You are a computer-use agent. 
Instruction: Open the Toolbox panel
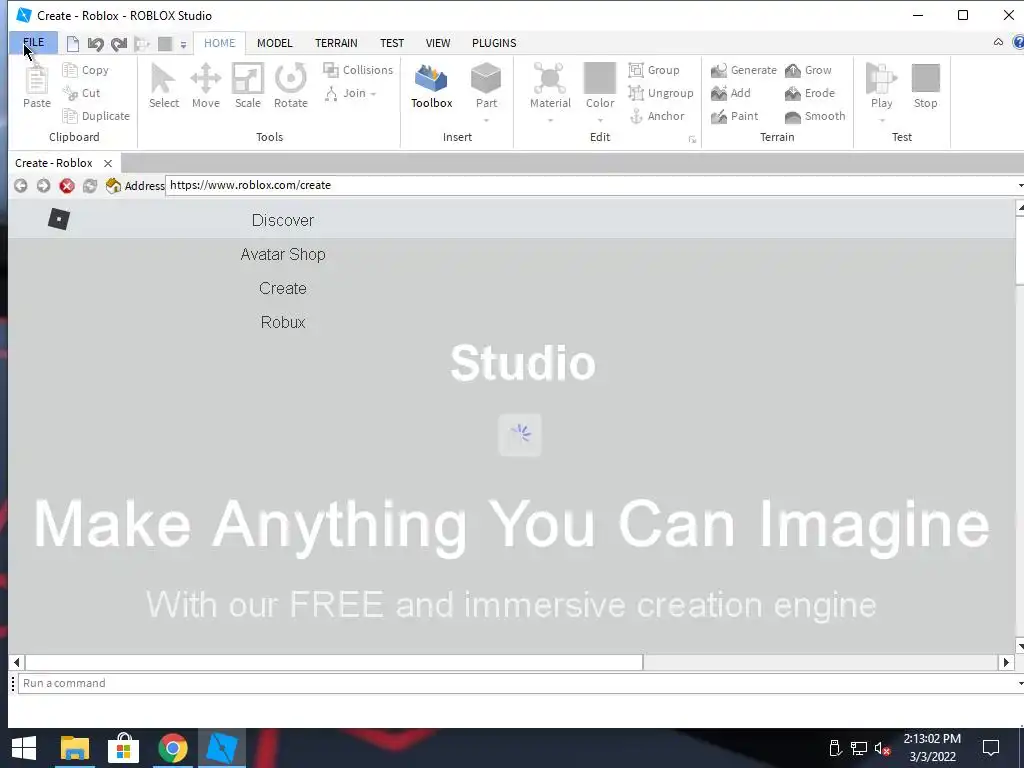point(431,86)
